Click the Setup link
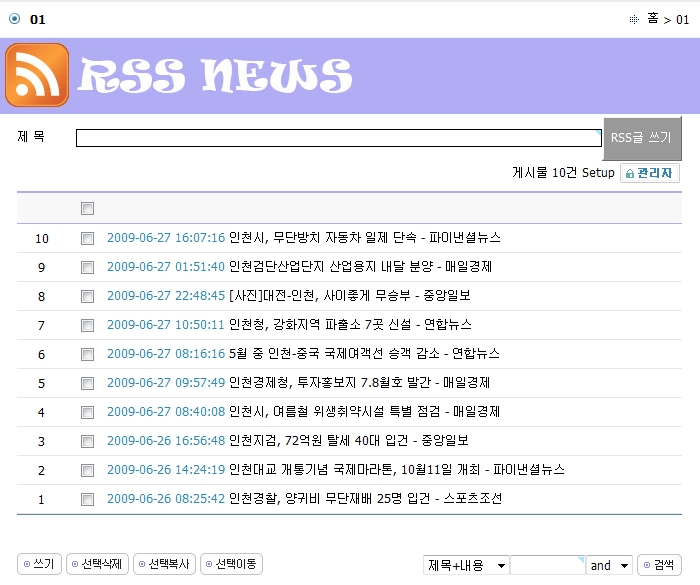 click(x=598, y=173)
